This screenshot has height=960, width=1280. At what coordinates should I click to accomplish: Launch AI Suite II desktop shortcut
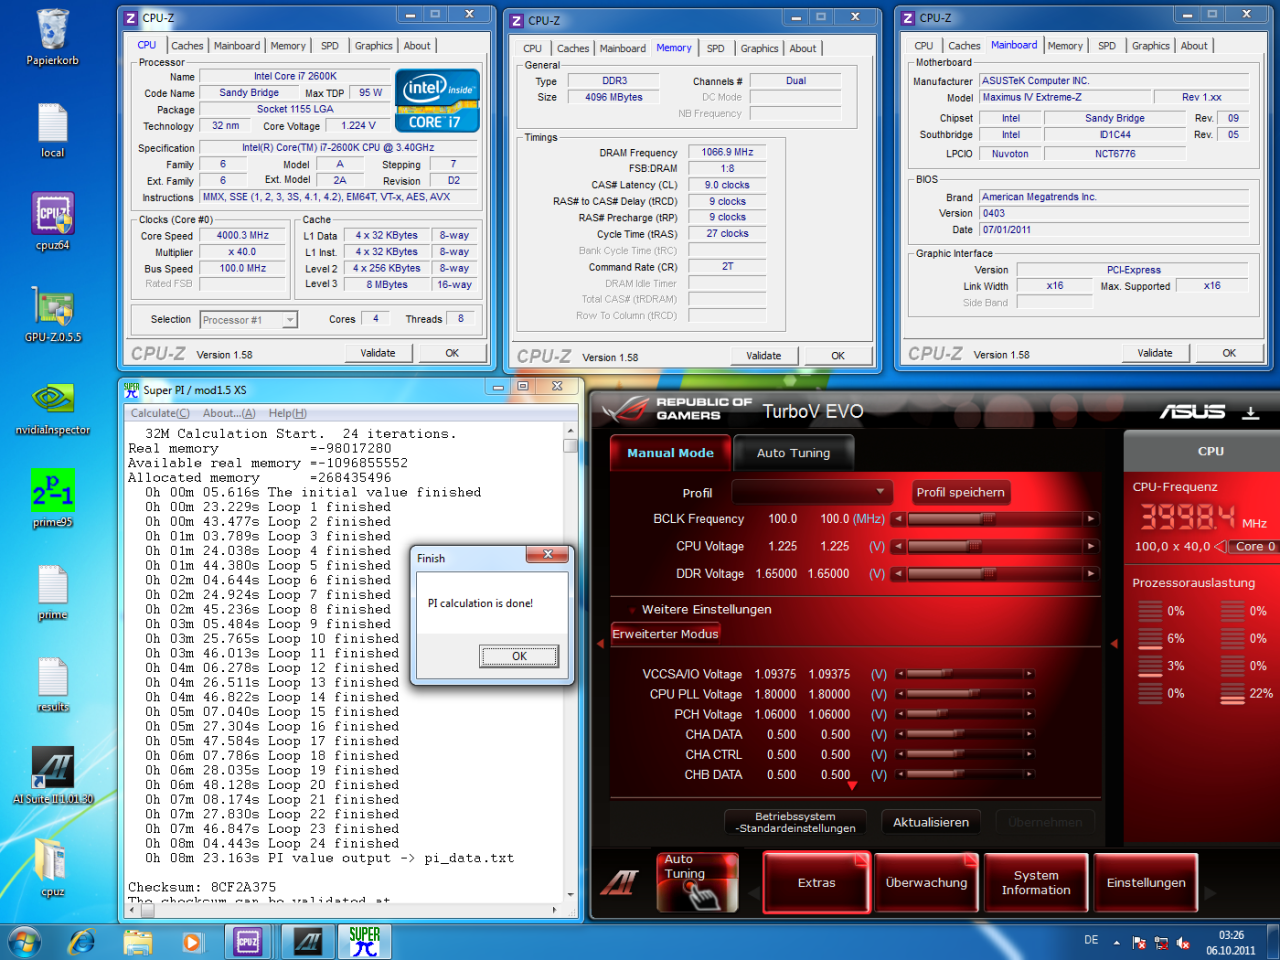pos(52,775)
